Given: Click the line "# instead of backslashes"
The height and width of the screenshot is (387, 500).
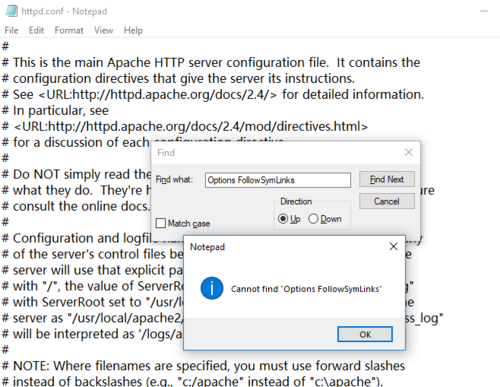Looking at the screenshot, I should click(192, 381).
